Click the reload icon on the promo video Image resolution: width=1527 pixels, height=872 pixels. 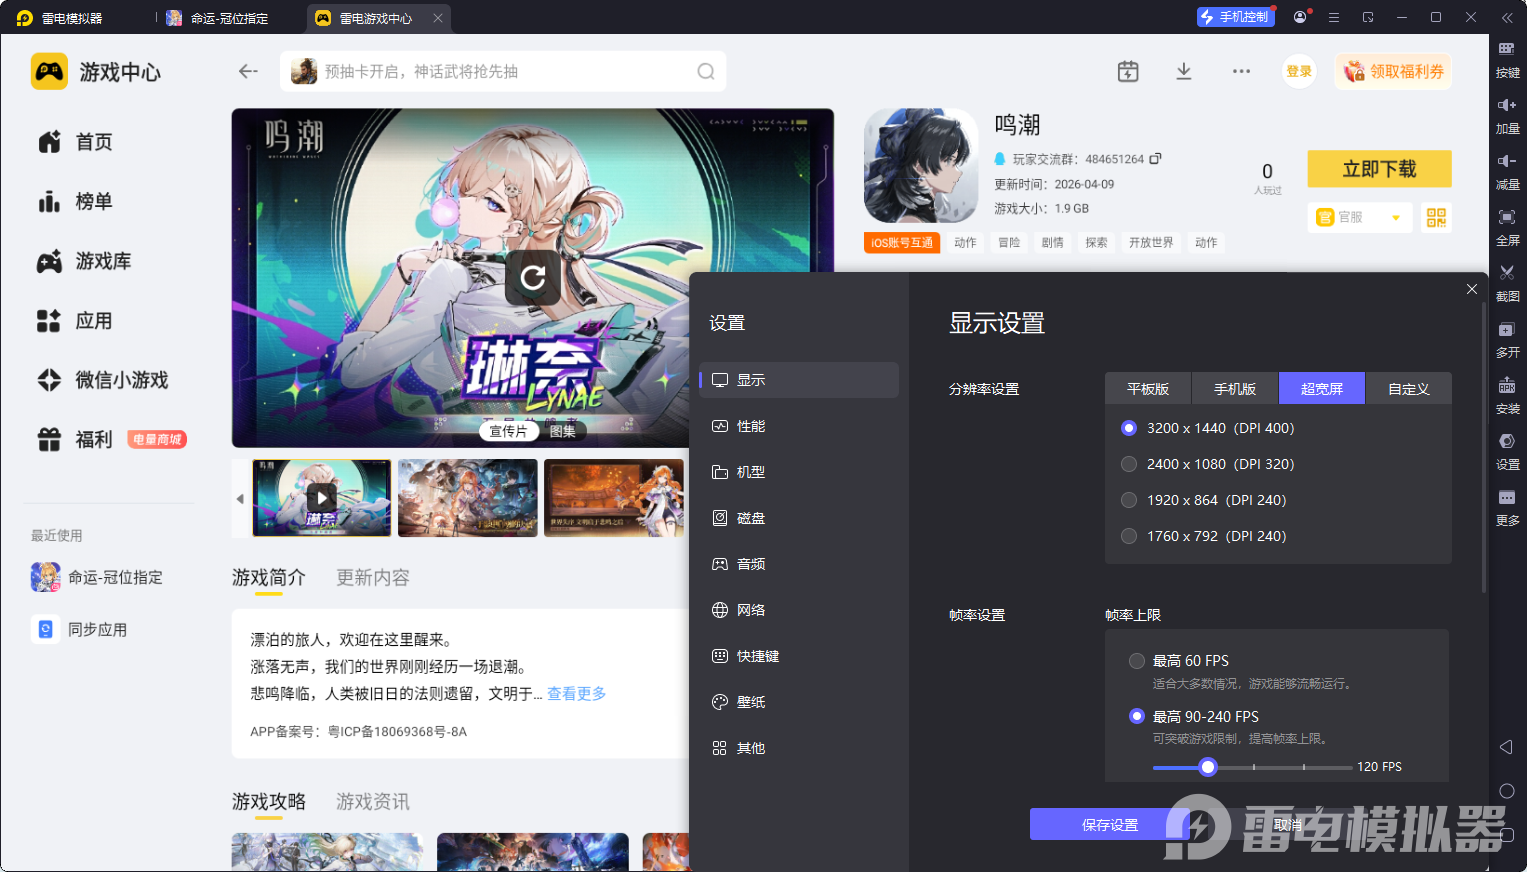click(x=533, y=277)
